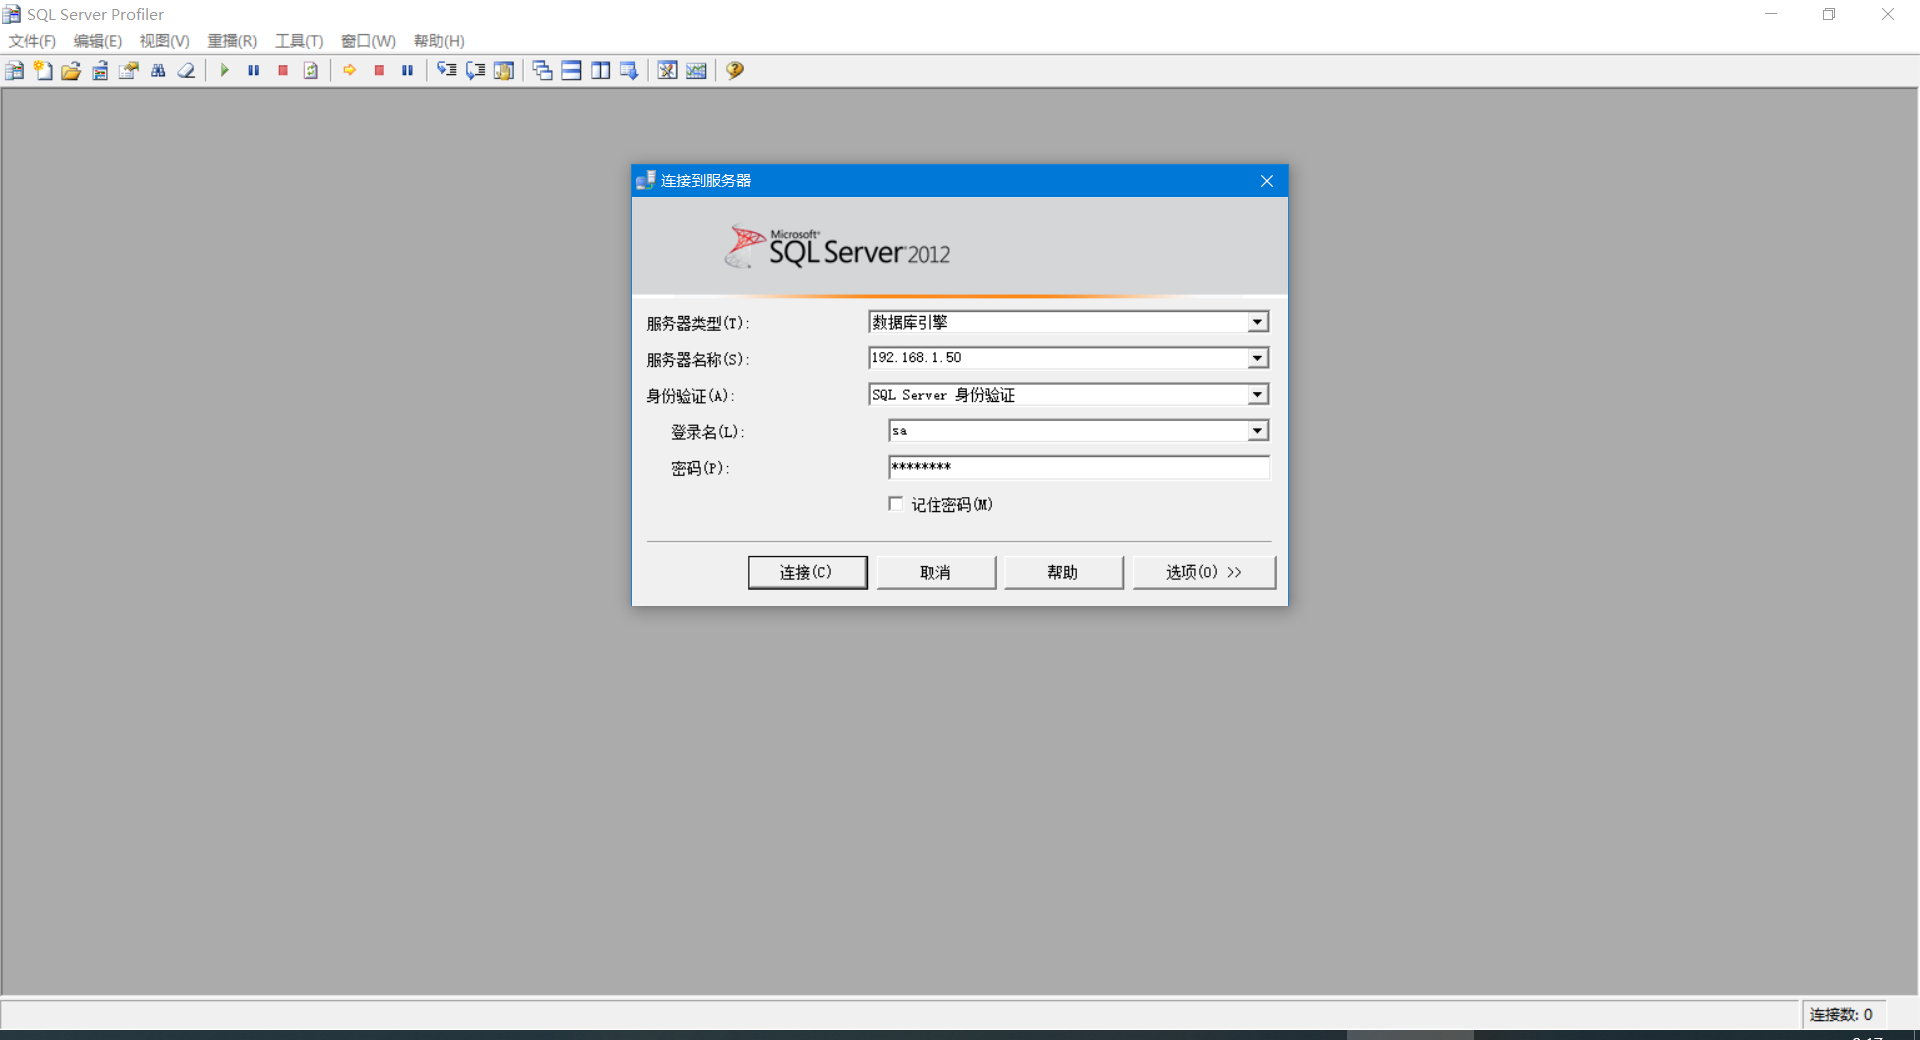Click the Stop Replay red square icon
The width and height of the screenshot is (1920, 1040).
pyautogui.click(x=379, y=70)
